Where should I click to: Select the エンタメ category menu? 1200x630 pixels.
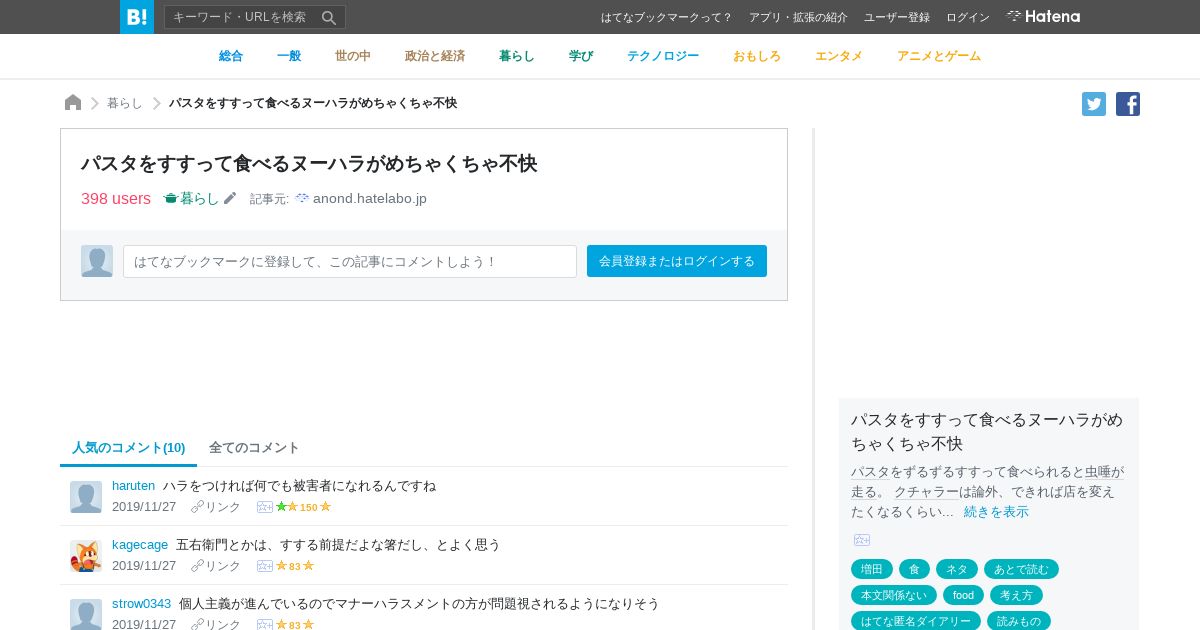tap(839, 56)
